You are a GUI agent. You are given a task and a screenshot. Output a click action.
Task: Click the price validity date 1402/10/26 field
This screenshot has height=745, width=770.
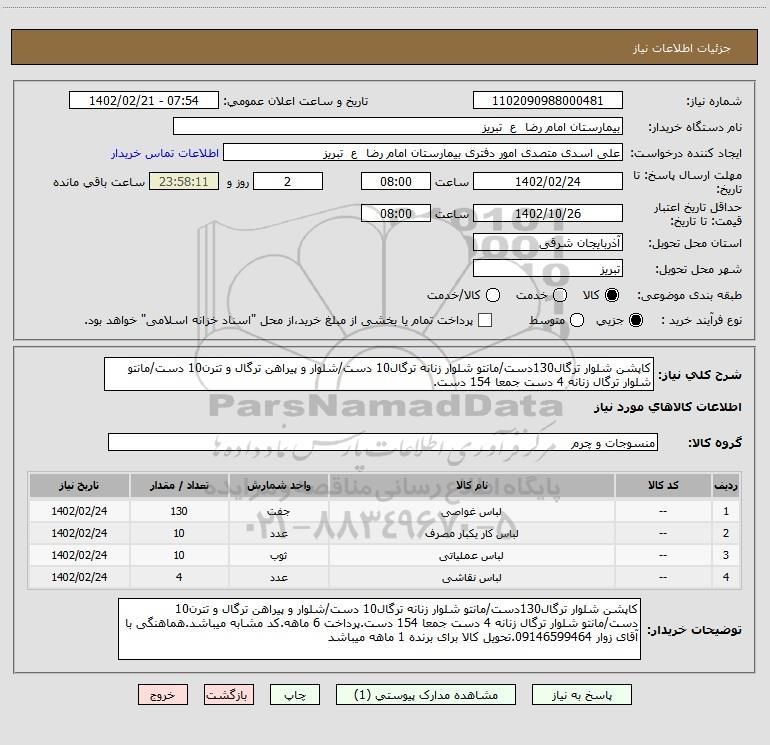[x=548, y=213]
